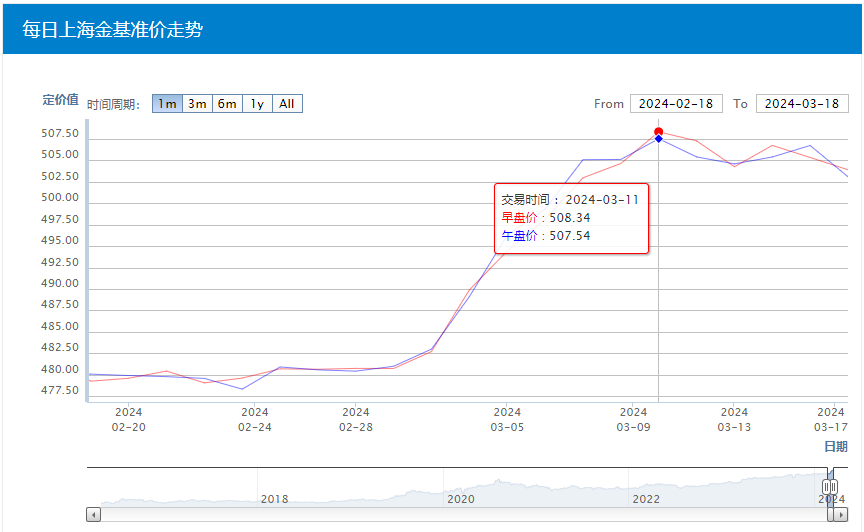Click the red morning price data point

pyautogui.click(x=658, y=132)
